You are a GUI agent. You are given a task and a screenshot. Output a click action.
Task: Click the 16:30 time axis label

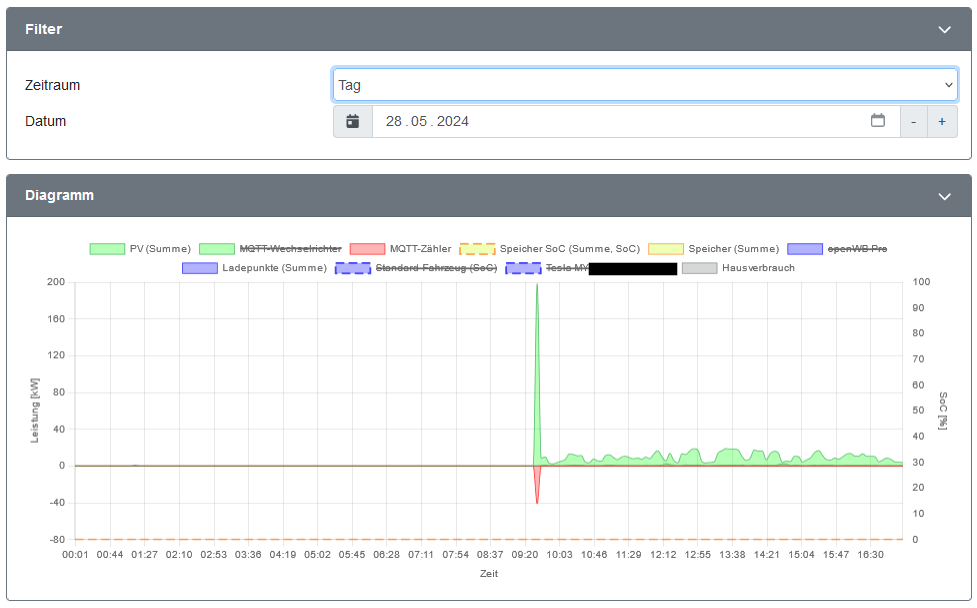tap(870, 554)
